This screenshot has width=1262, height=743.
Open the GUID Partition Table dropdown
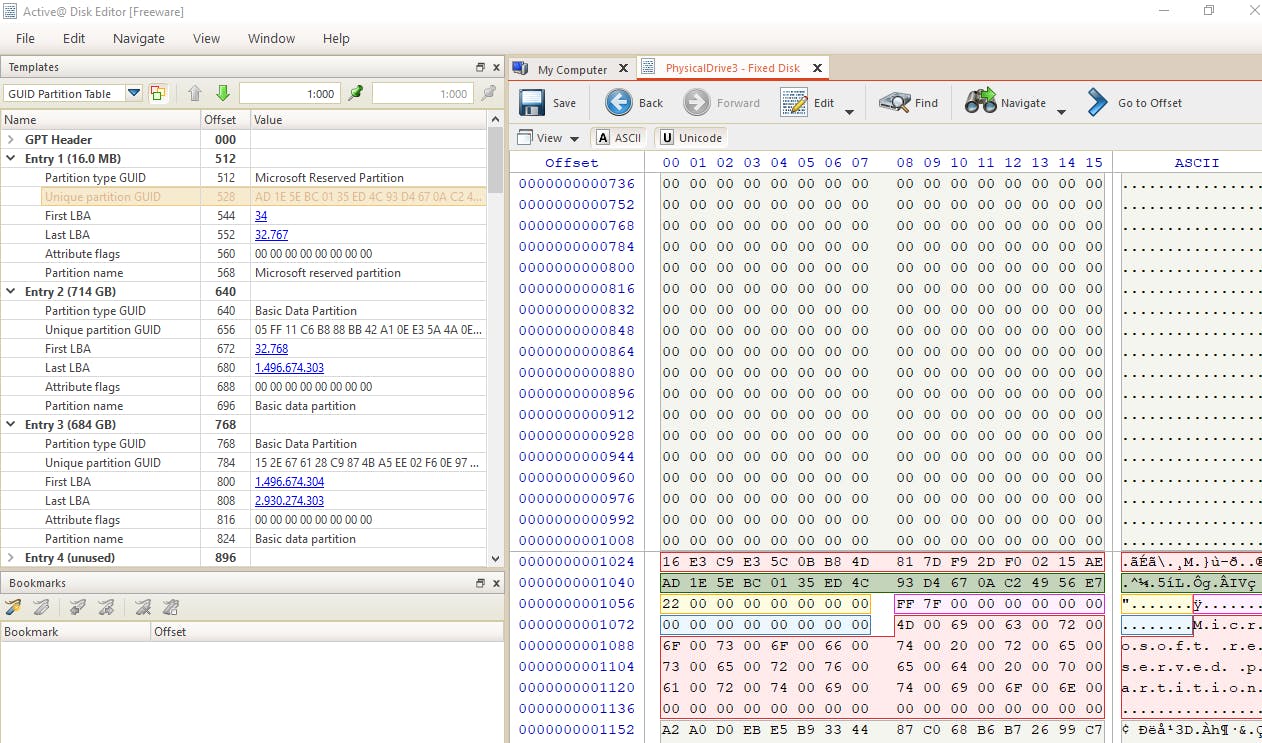133,93
